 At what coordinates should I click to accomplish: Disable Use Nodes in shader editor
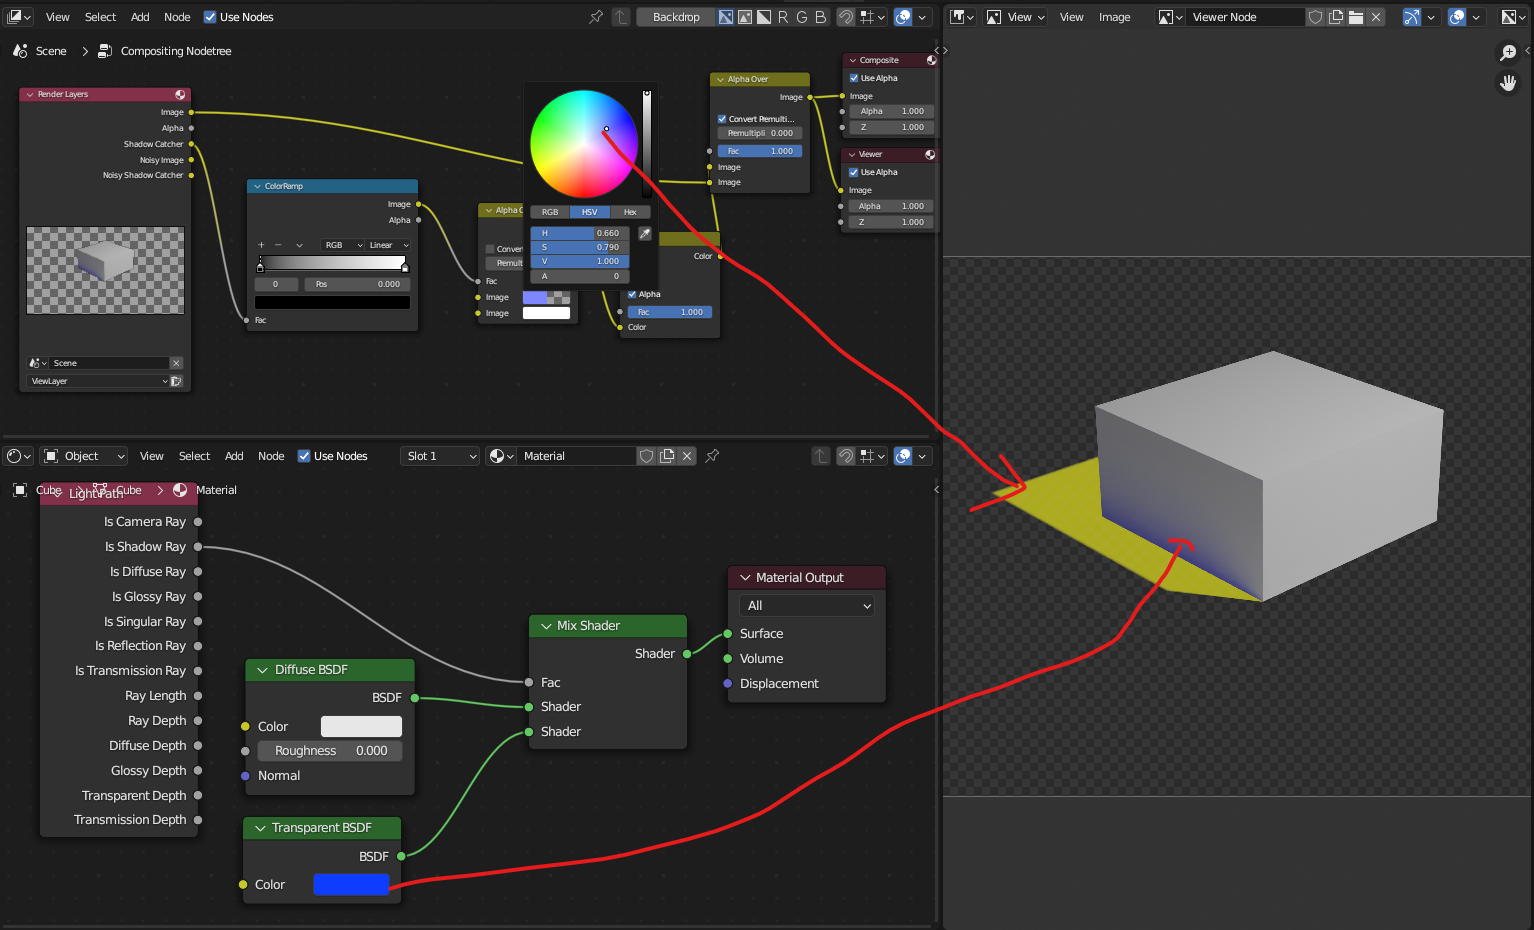(304, 456)
